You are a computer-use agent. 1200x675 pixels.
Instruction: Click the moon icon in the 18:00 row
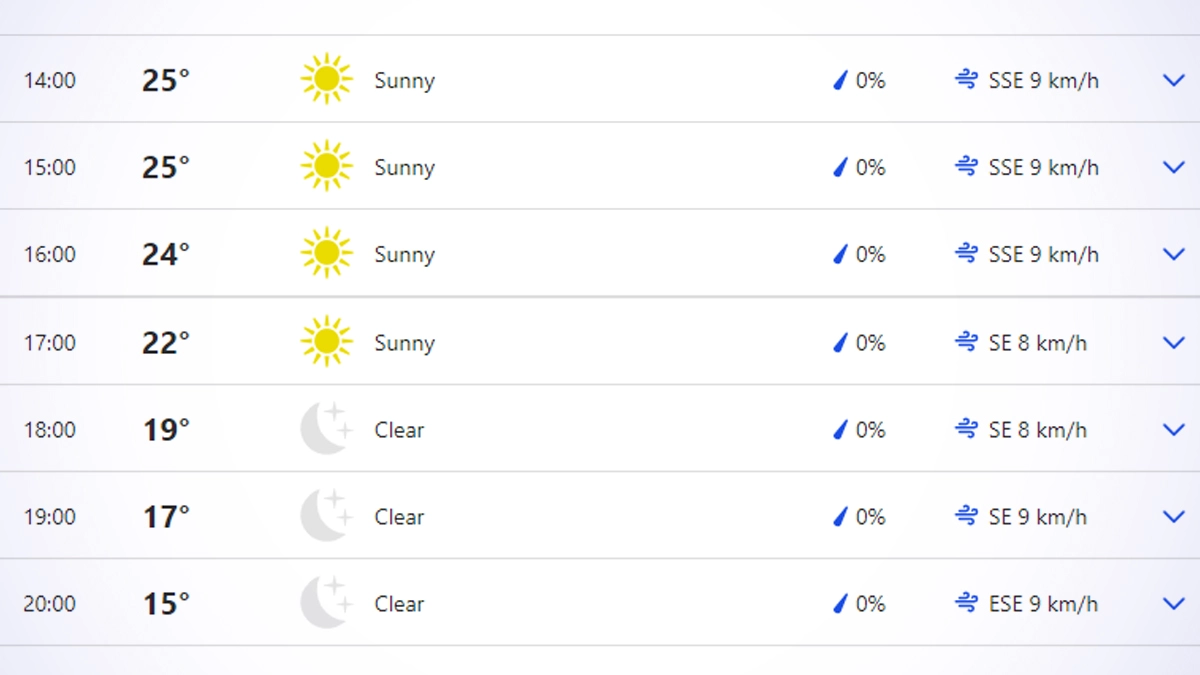[326, 430]
